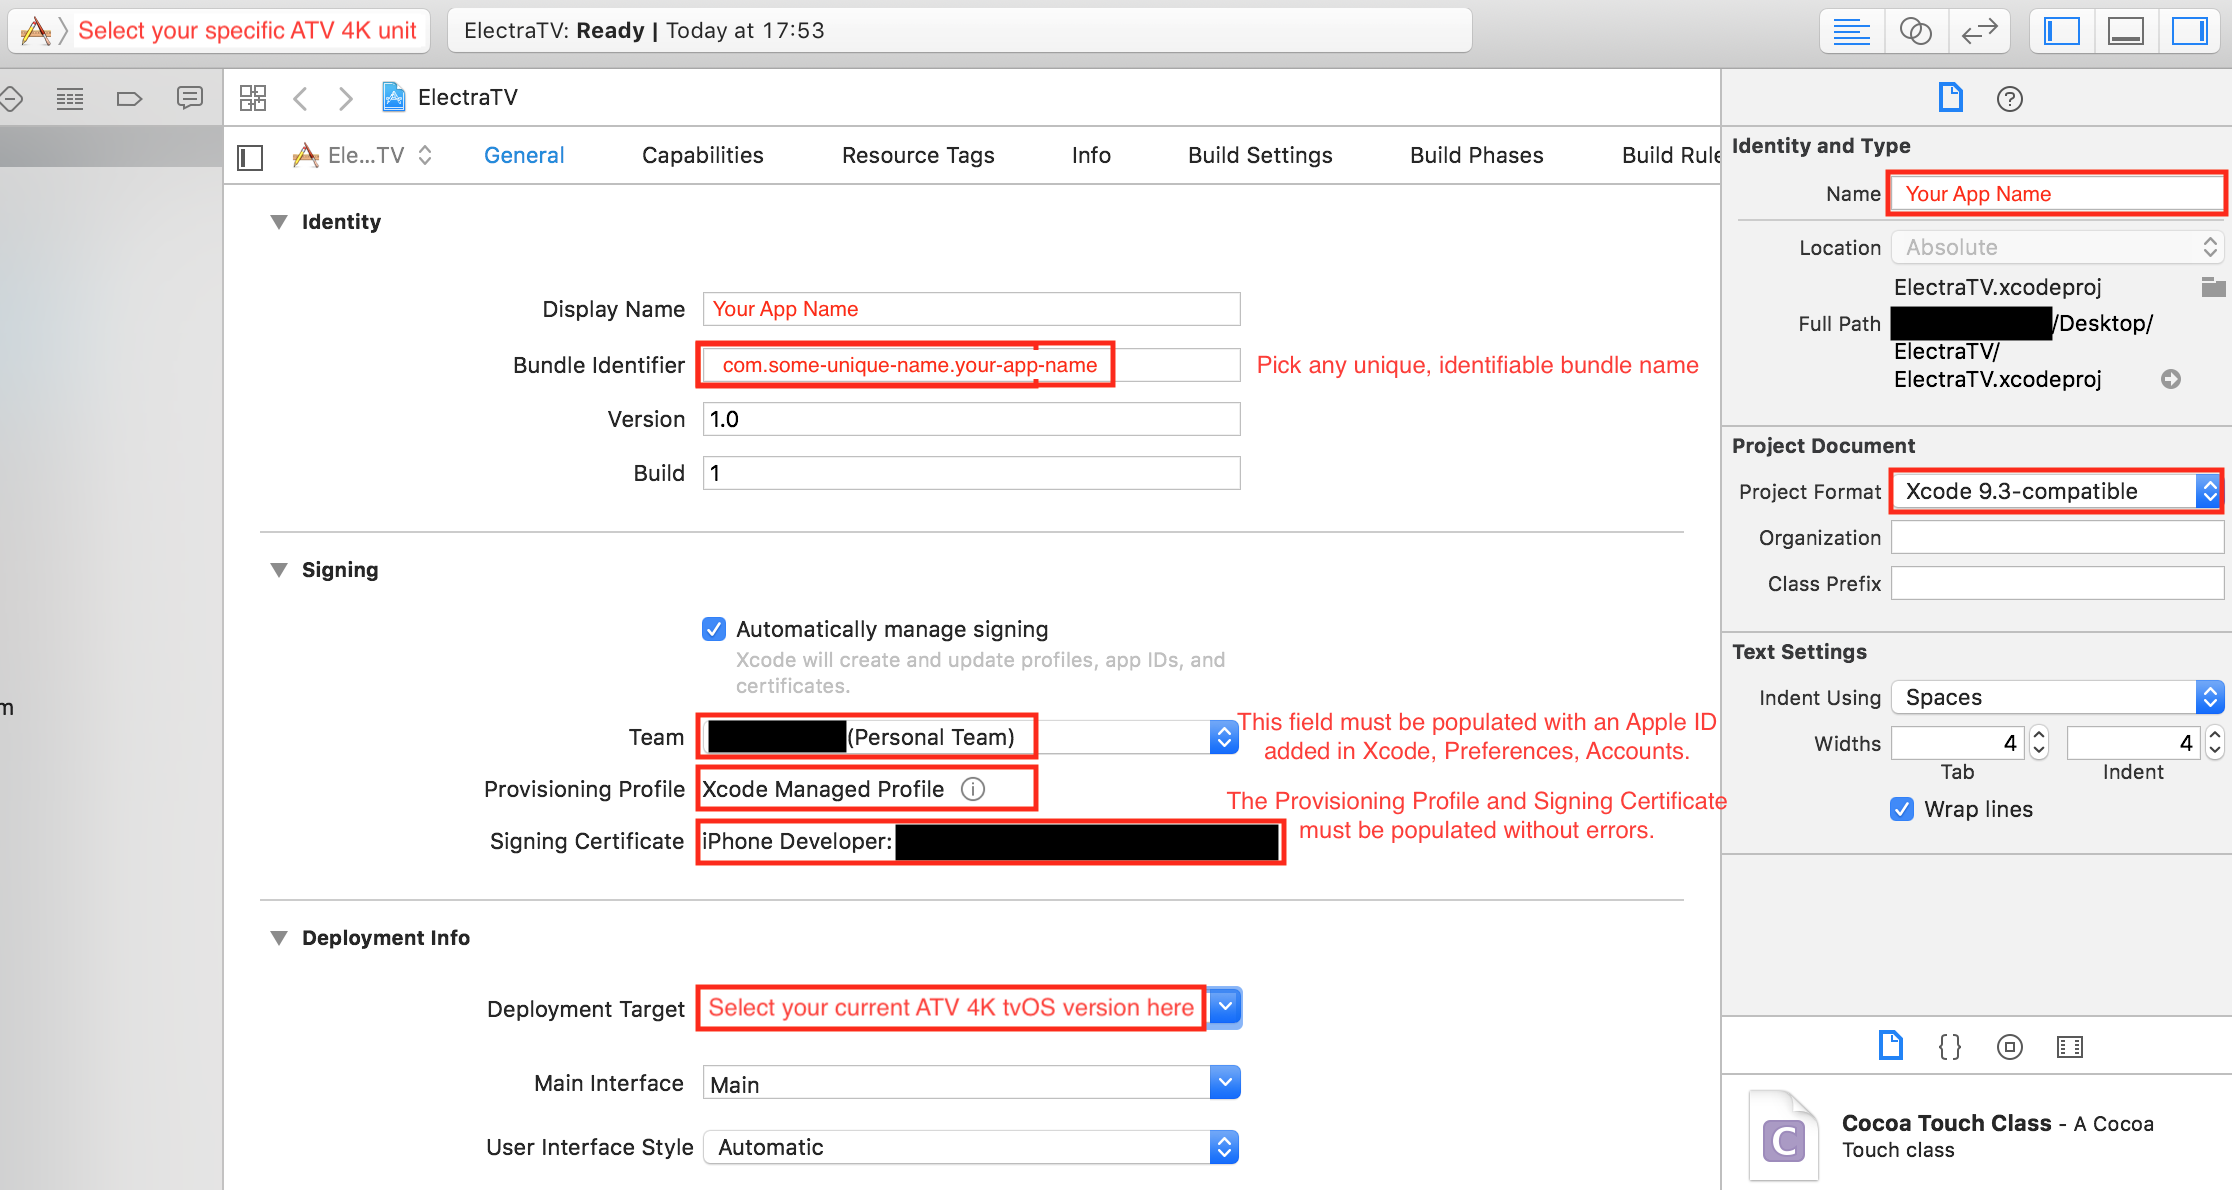The height and width of the screenshot is (1190, 2232).
Task: Uncheck Automatically manage signing
Action: coord(714,629)
